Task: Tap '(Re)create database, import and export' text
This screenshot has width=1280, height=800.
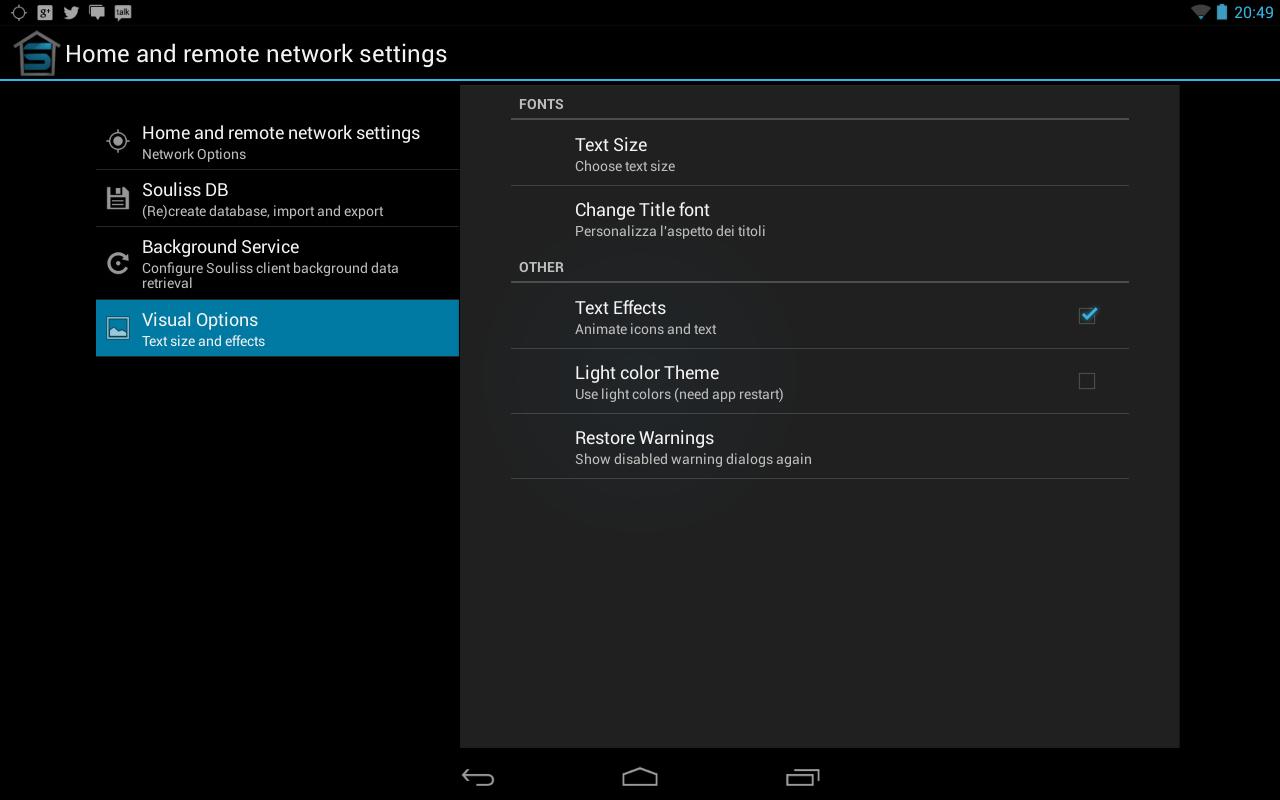Action: [x=263, y=211]
